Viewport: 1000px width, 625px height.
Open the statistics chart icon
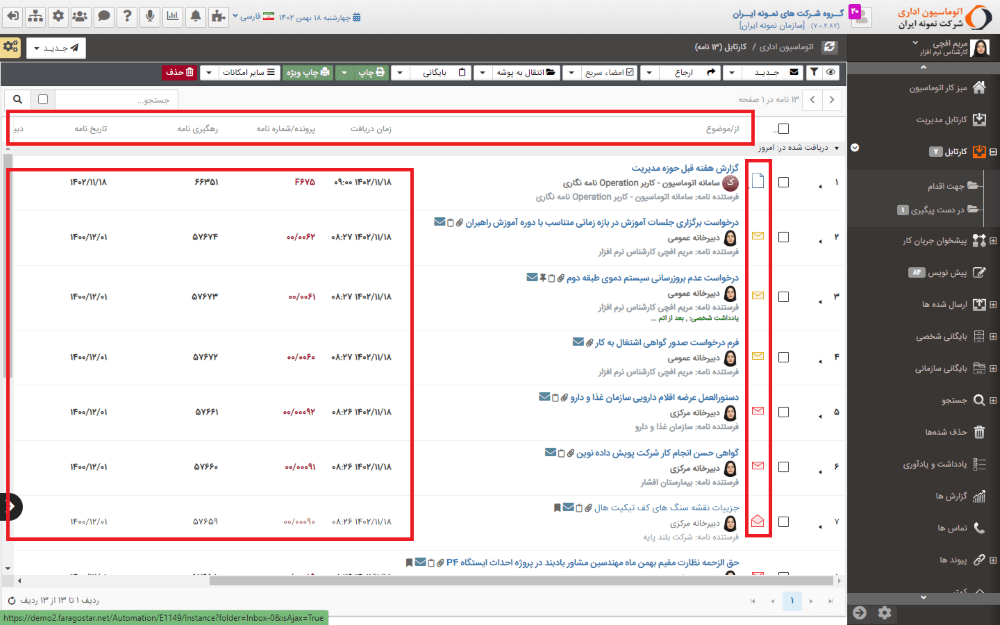pos(172,16)
